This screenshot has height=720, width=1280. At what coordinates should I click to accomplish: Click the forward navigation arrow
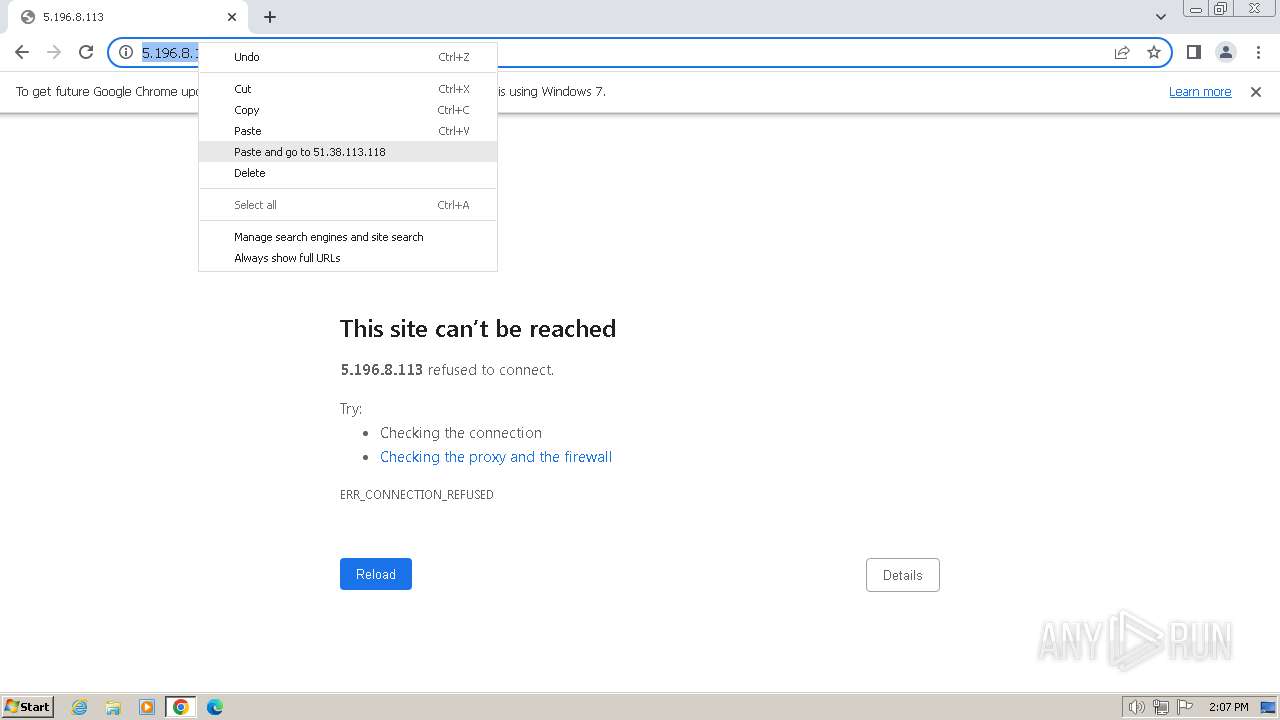tap(54, 52)
